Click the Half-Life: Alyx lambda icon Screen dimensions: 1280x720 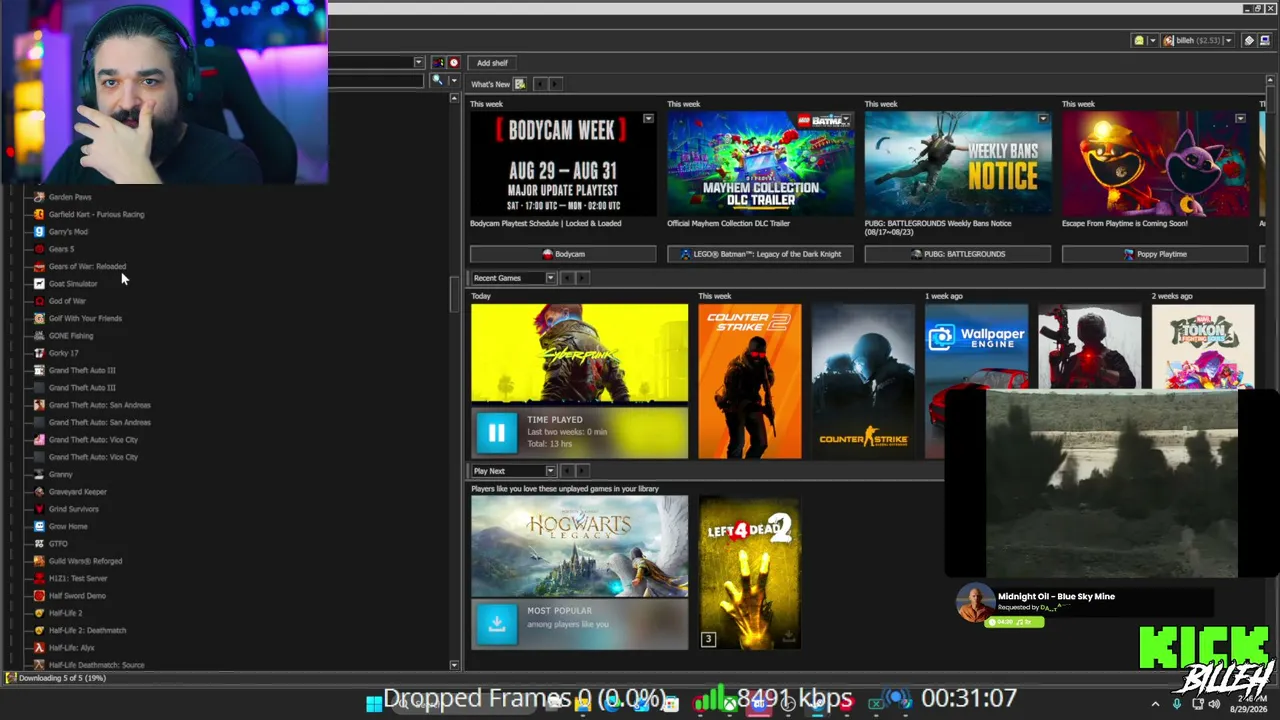(39, 647)
